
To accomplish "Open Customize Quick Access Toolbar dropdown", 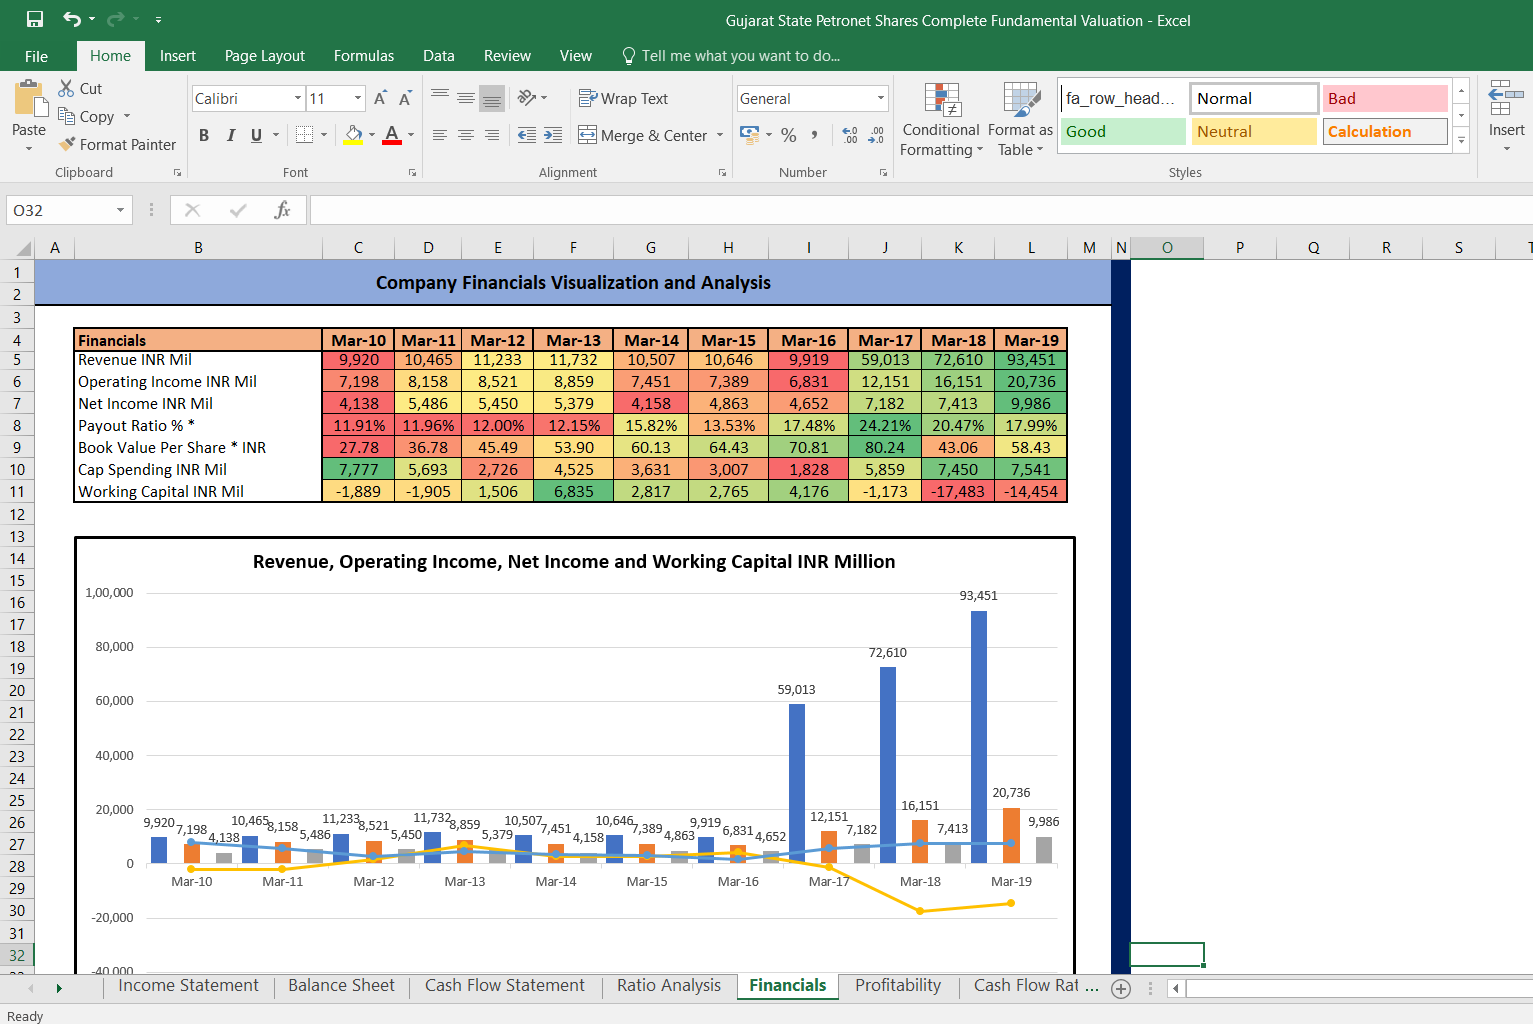I will tap(158, 19).
